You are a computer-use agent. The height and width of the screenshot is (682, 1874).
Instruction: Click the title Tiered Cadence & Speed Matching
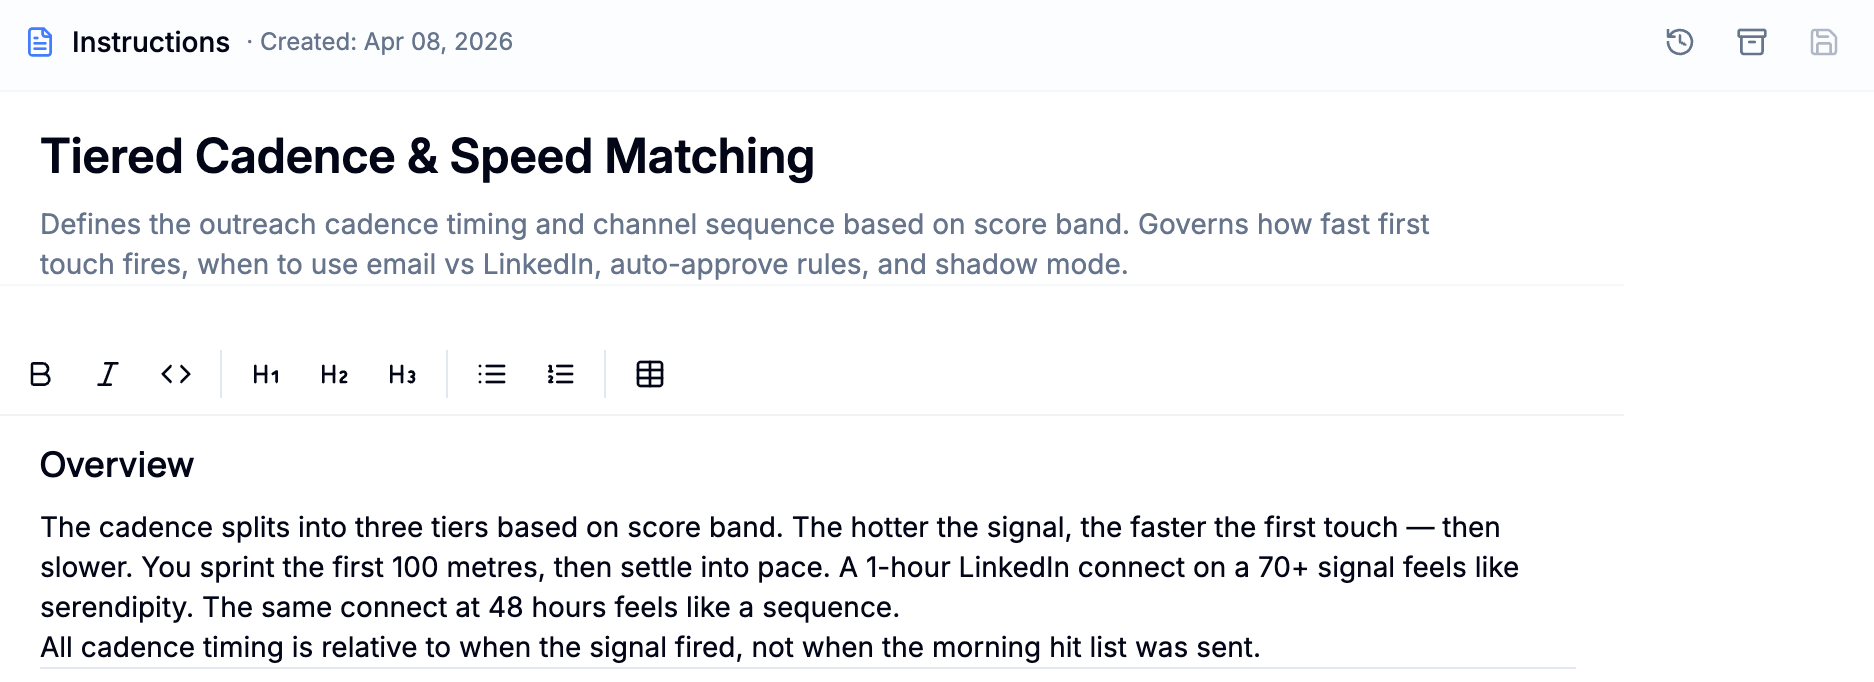[x=427, y=155]
